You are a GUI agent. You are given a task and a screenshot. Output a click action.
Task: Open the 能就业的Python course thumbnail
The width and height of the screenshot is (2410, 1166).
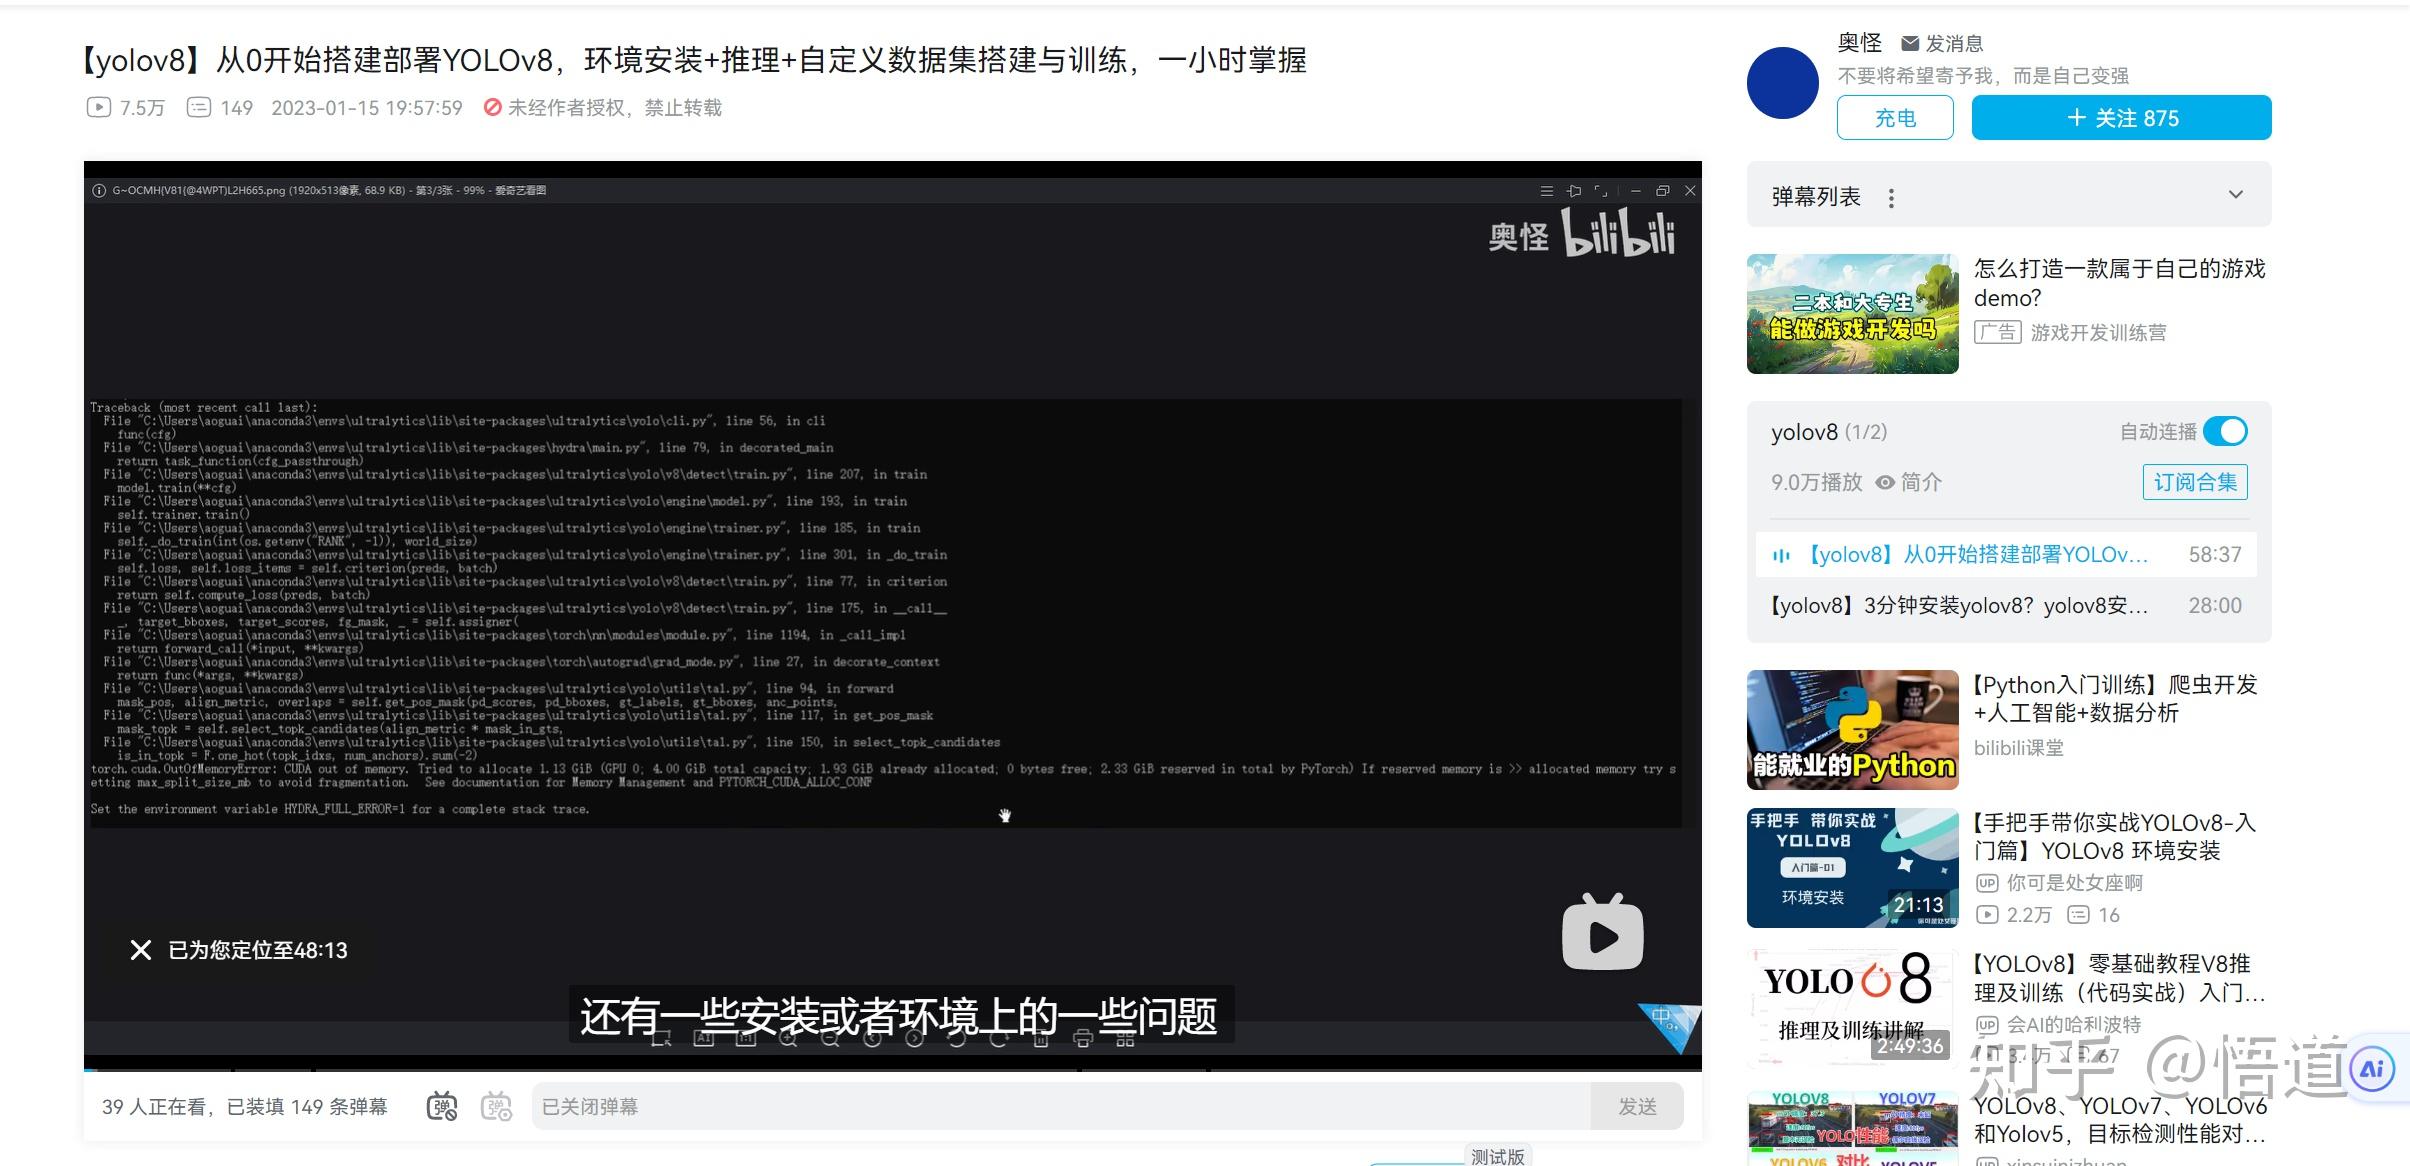(x=1852, y=729)
